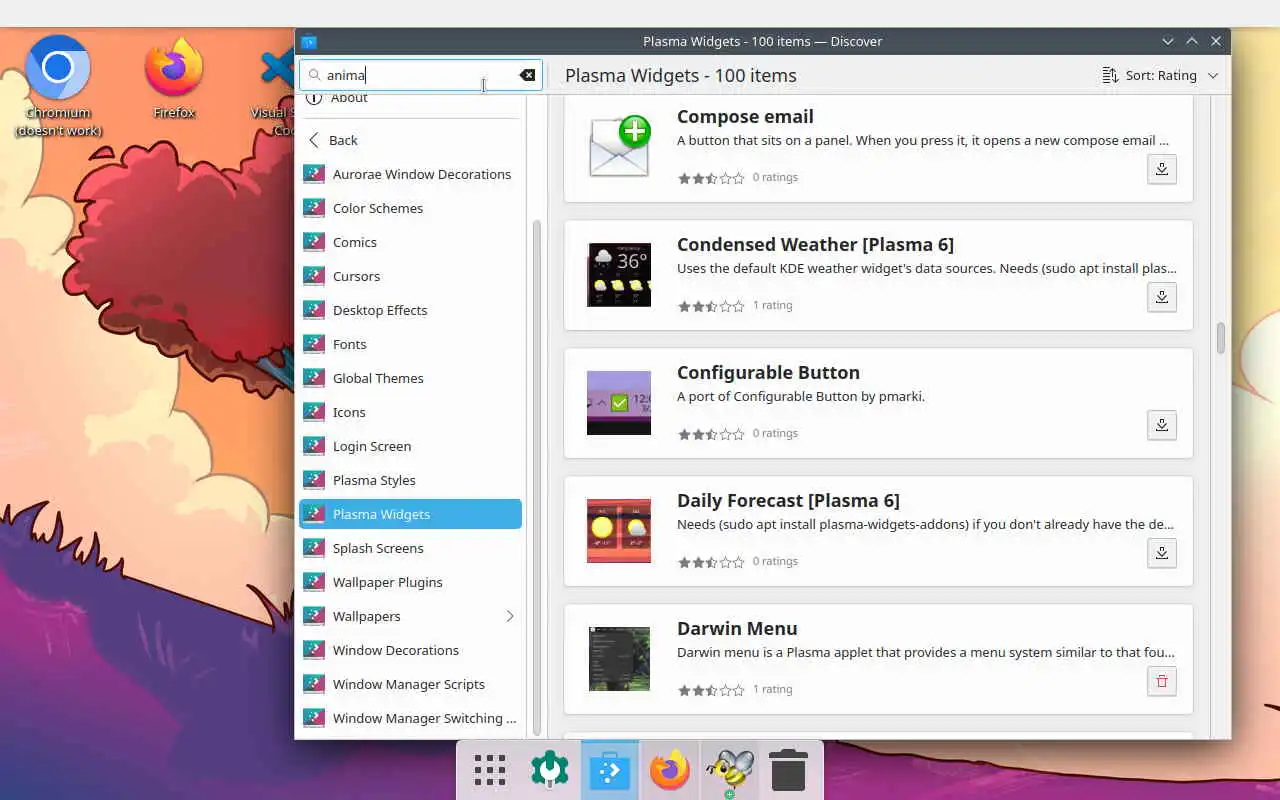This screenshot has width=1280, height=800.
Task: Open the System Settings dock icon
Action: [x=549, y=771]
